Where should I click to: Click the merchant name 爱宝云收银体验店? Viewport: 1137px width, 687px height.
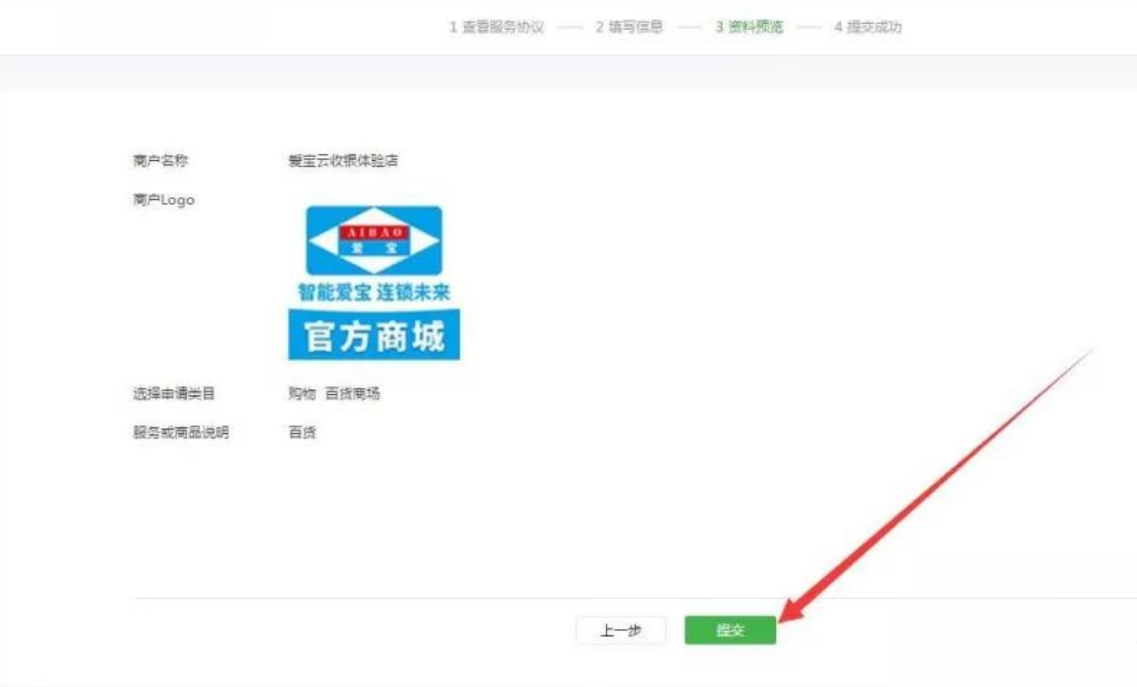(343, 160)
